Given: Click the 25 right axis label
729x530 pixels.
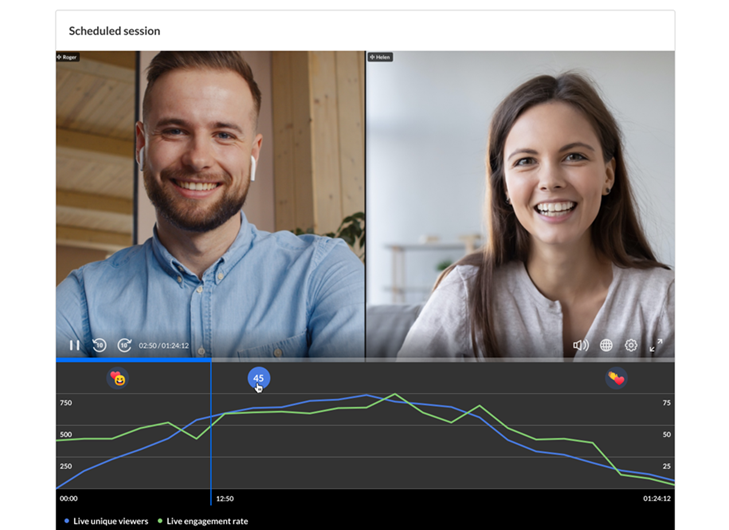Looking at the screenshot, I should point(666,466).
